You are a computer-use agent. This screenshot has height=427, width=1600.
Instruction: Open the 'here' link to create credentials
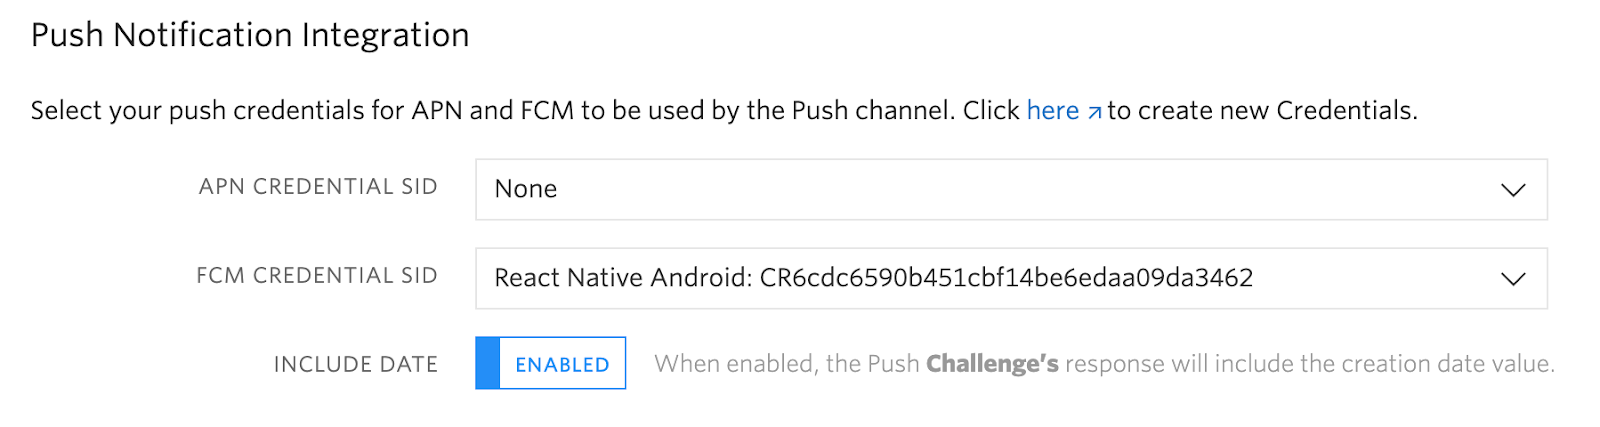(1052, 110)
